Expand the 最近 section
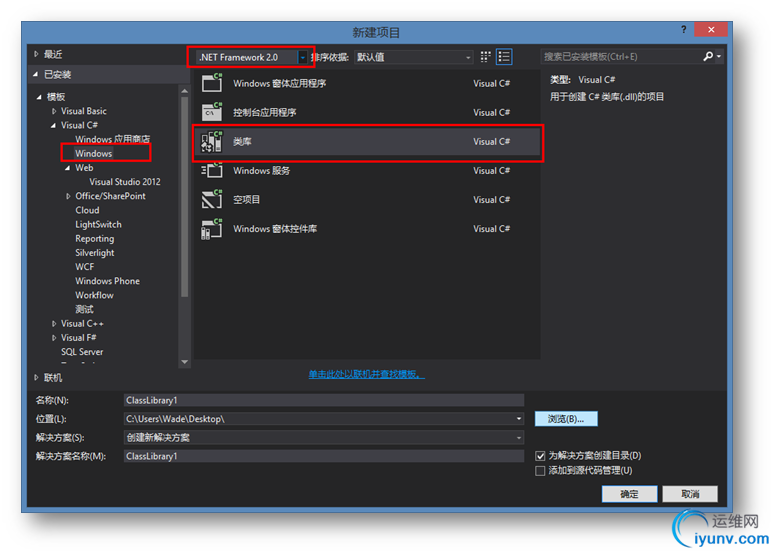 pos(36,54)
